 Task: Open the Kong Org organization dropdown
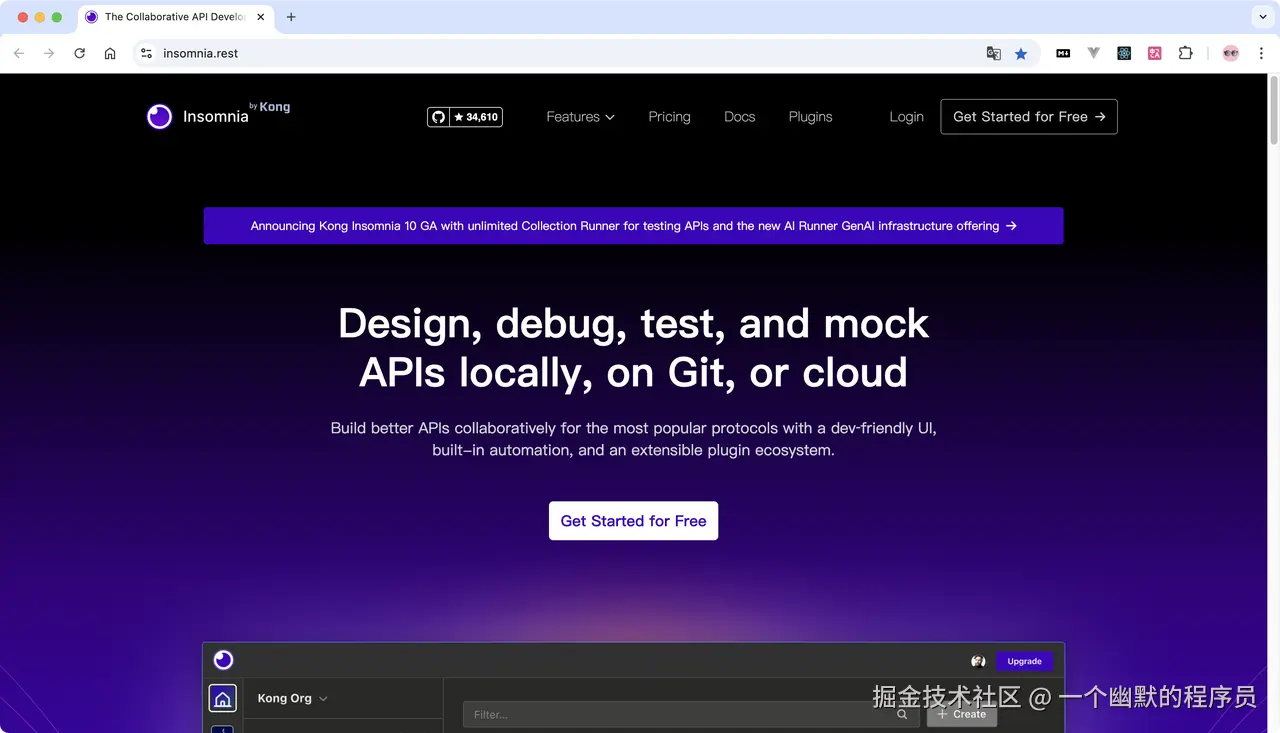tap(291, 698)
